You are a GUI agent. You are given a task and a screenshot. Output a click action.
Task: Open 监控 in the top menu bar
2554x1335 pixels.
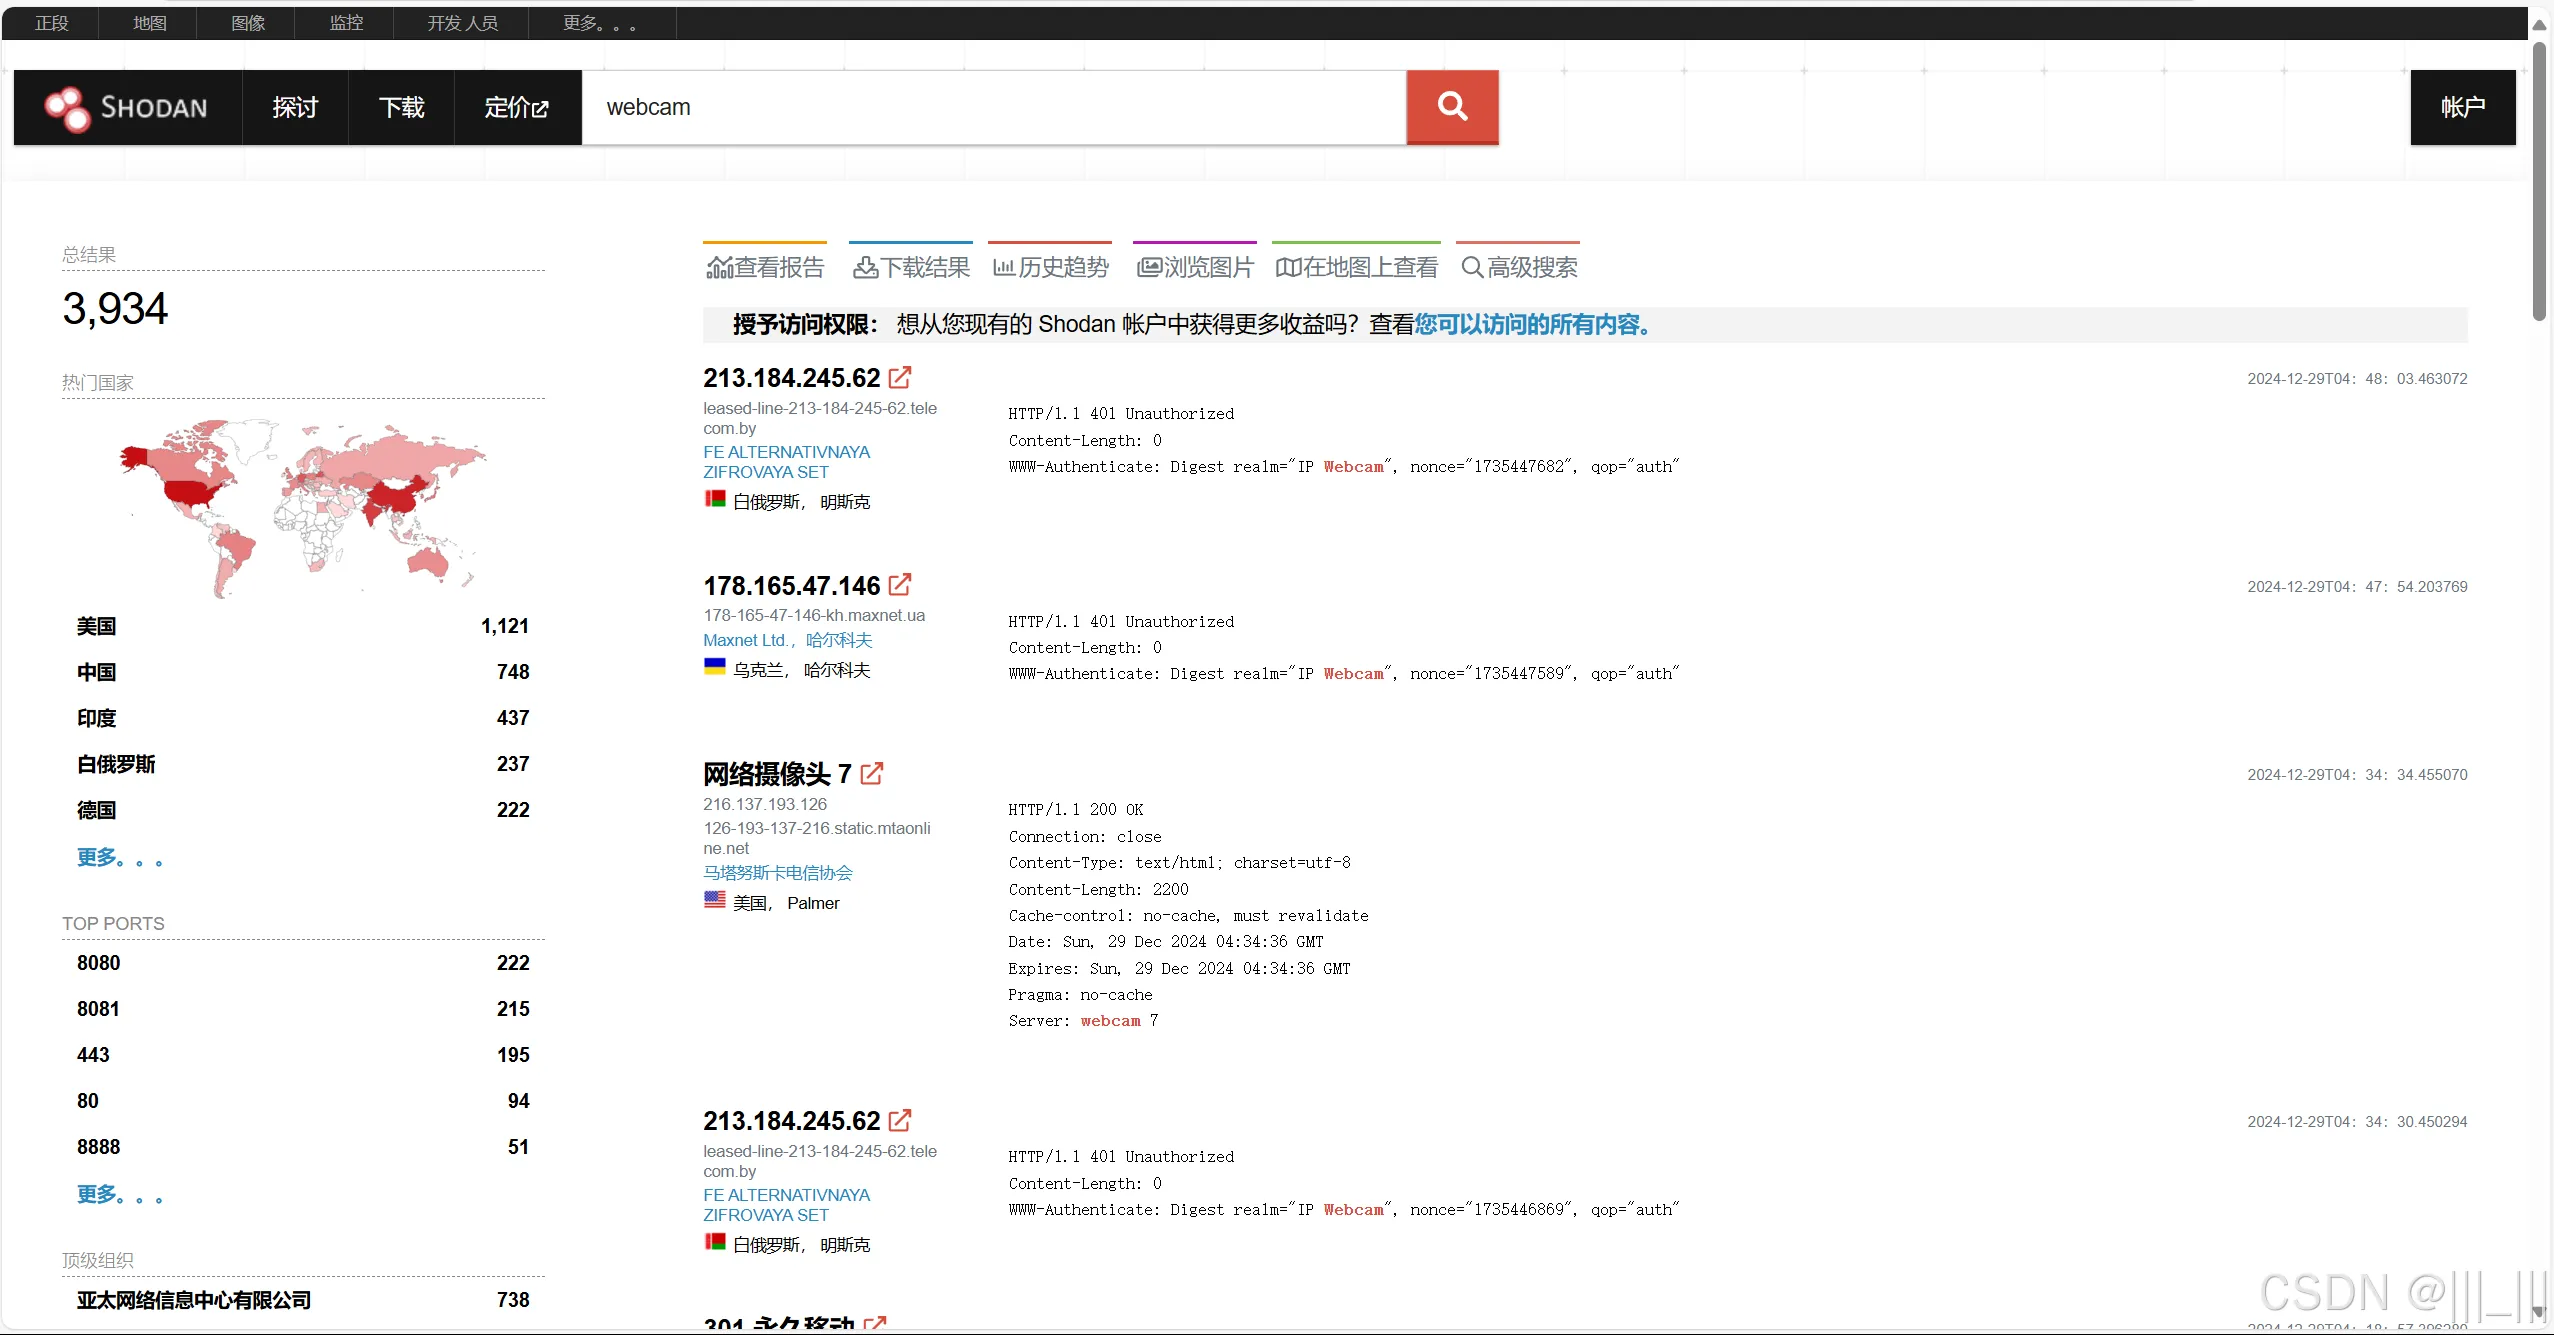346,23
